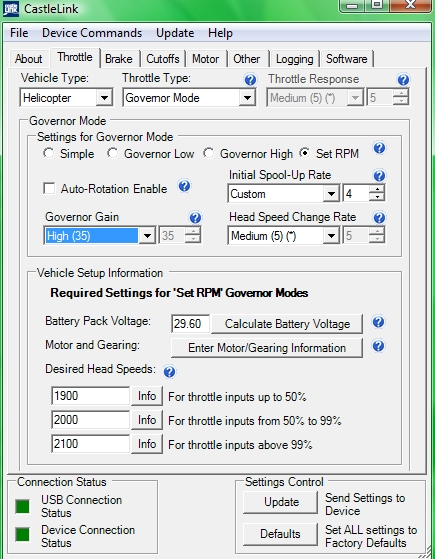The height and width of the screenshot is (559, 435).
Task: Show help for Head Speed Change Rate
Action: point(379,217)
